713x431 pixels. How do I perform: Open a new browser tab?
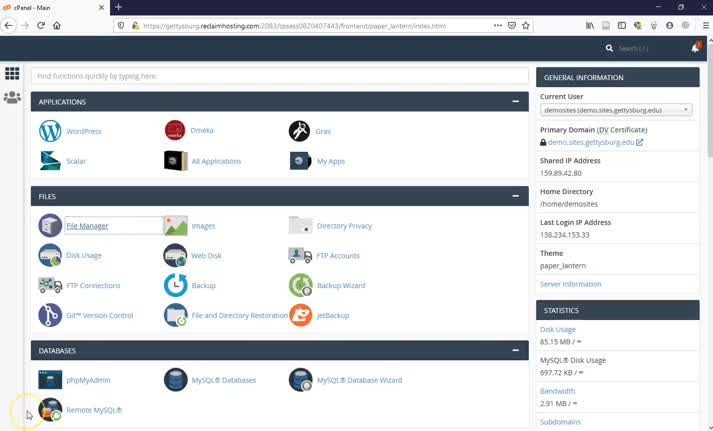point(118,7)
